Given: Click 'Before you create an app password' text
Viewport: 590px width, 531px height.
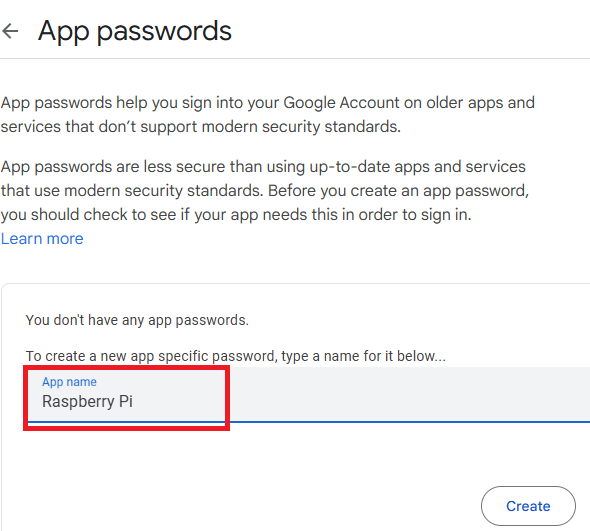Looking at the screenshot, I should [398, 191].
